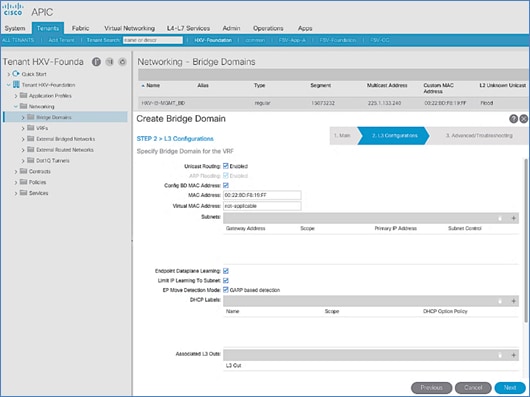Click the Cisco logo
Viewport: 530px width, 397px height.
[x=13, y=9]
